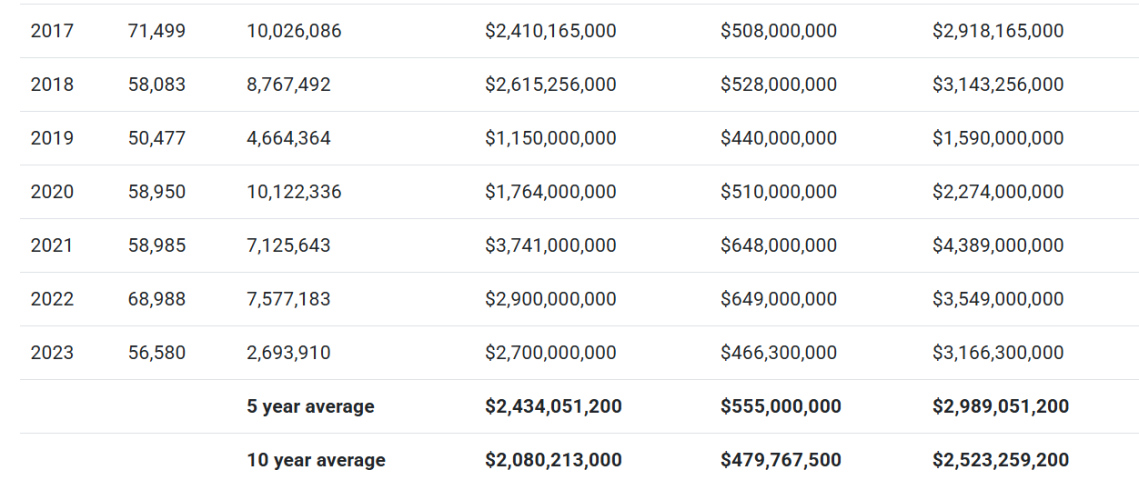
Task: Select the 58,985 value in the 2021 row
Action: (157, 245)
